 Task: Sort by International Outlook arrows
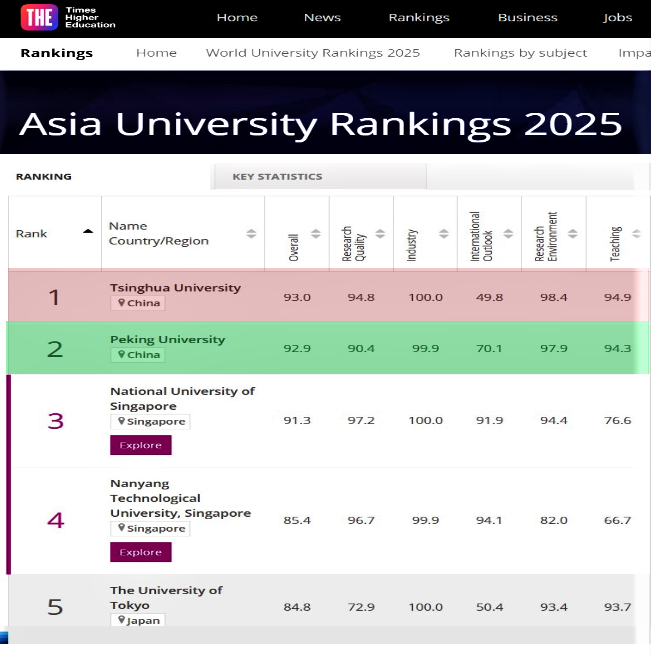coord(508,233)
